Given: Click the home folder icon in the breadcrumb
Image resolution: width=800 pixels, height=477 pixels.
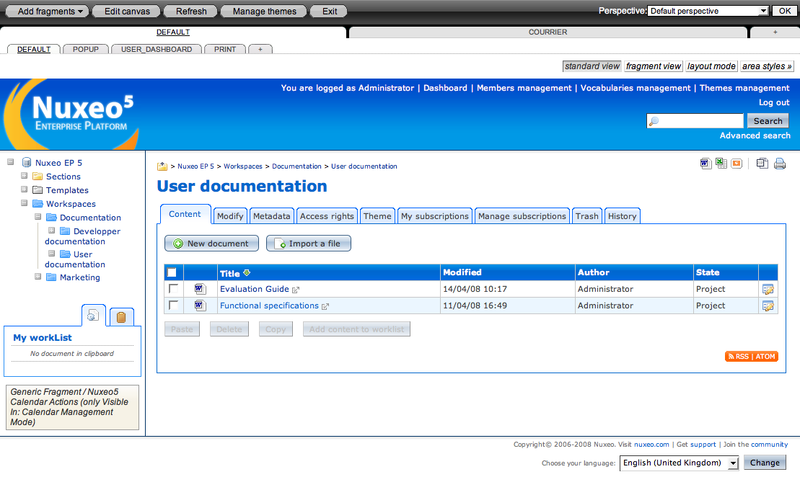Looking at the screenshot, I should click(x=162, y=166).
